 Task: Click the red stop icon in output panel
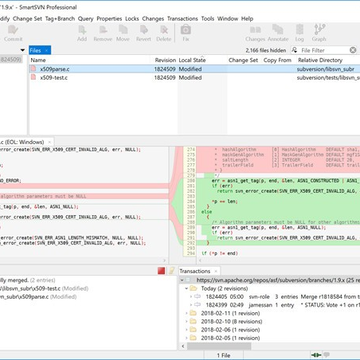[161, 271]
